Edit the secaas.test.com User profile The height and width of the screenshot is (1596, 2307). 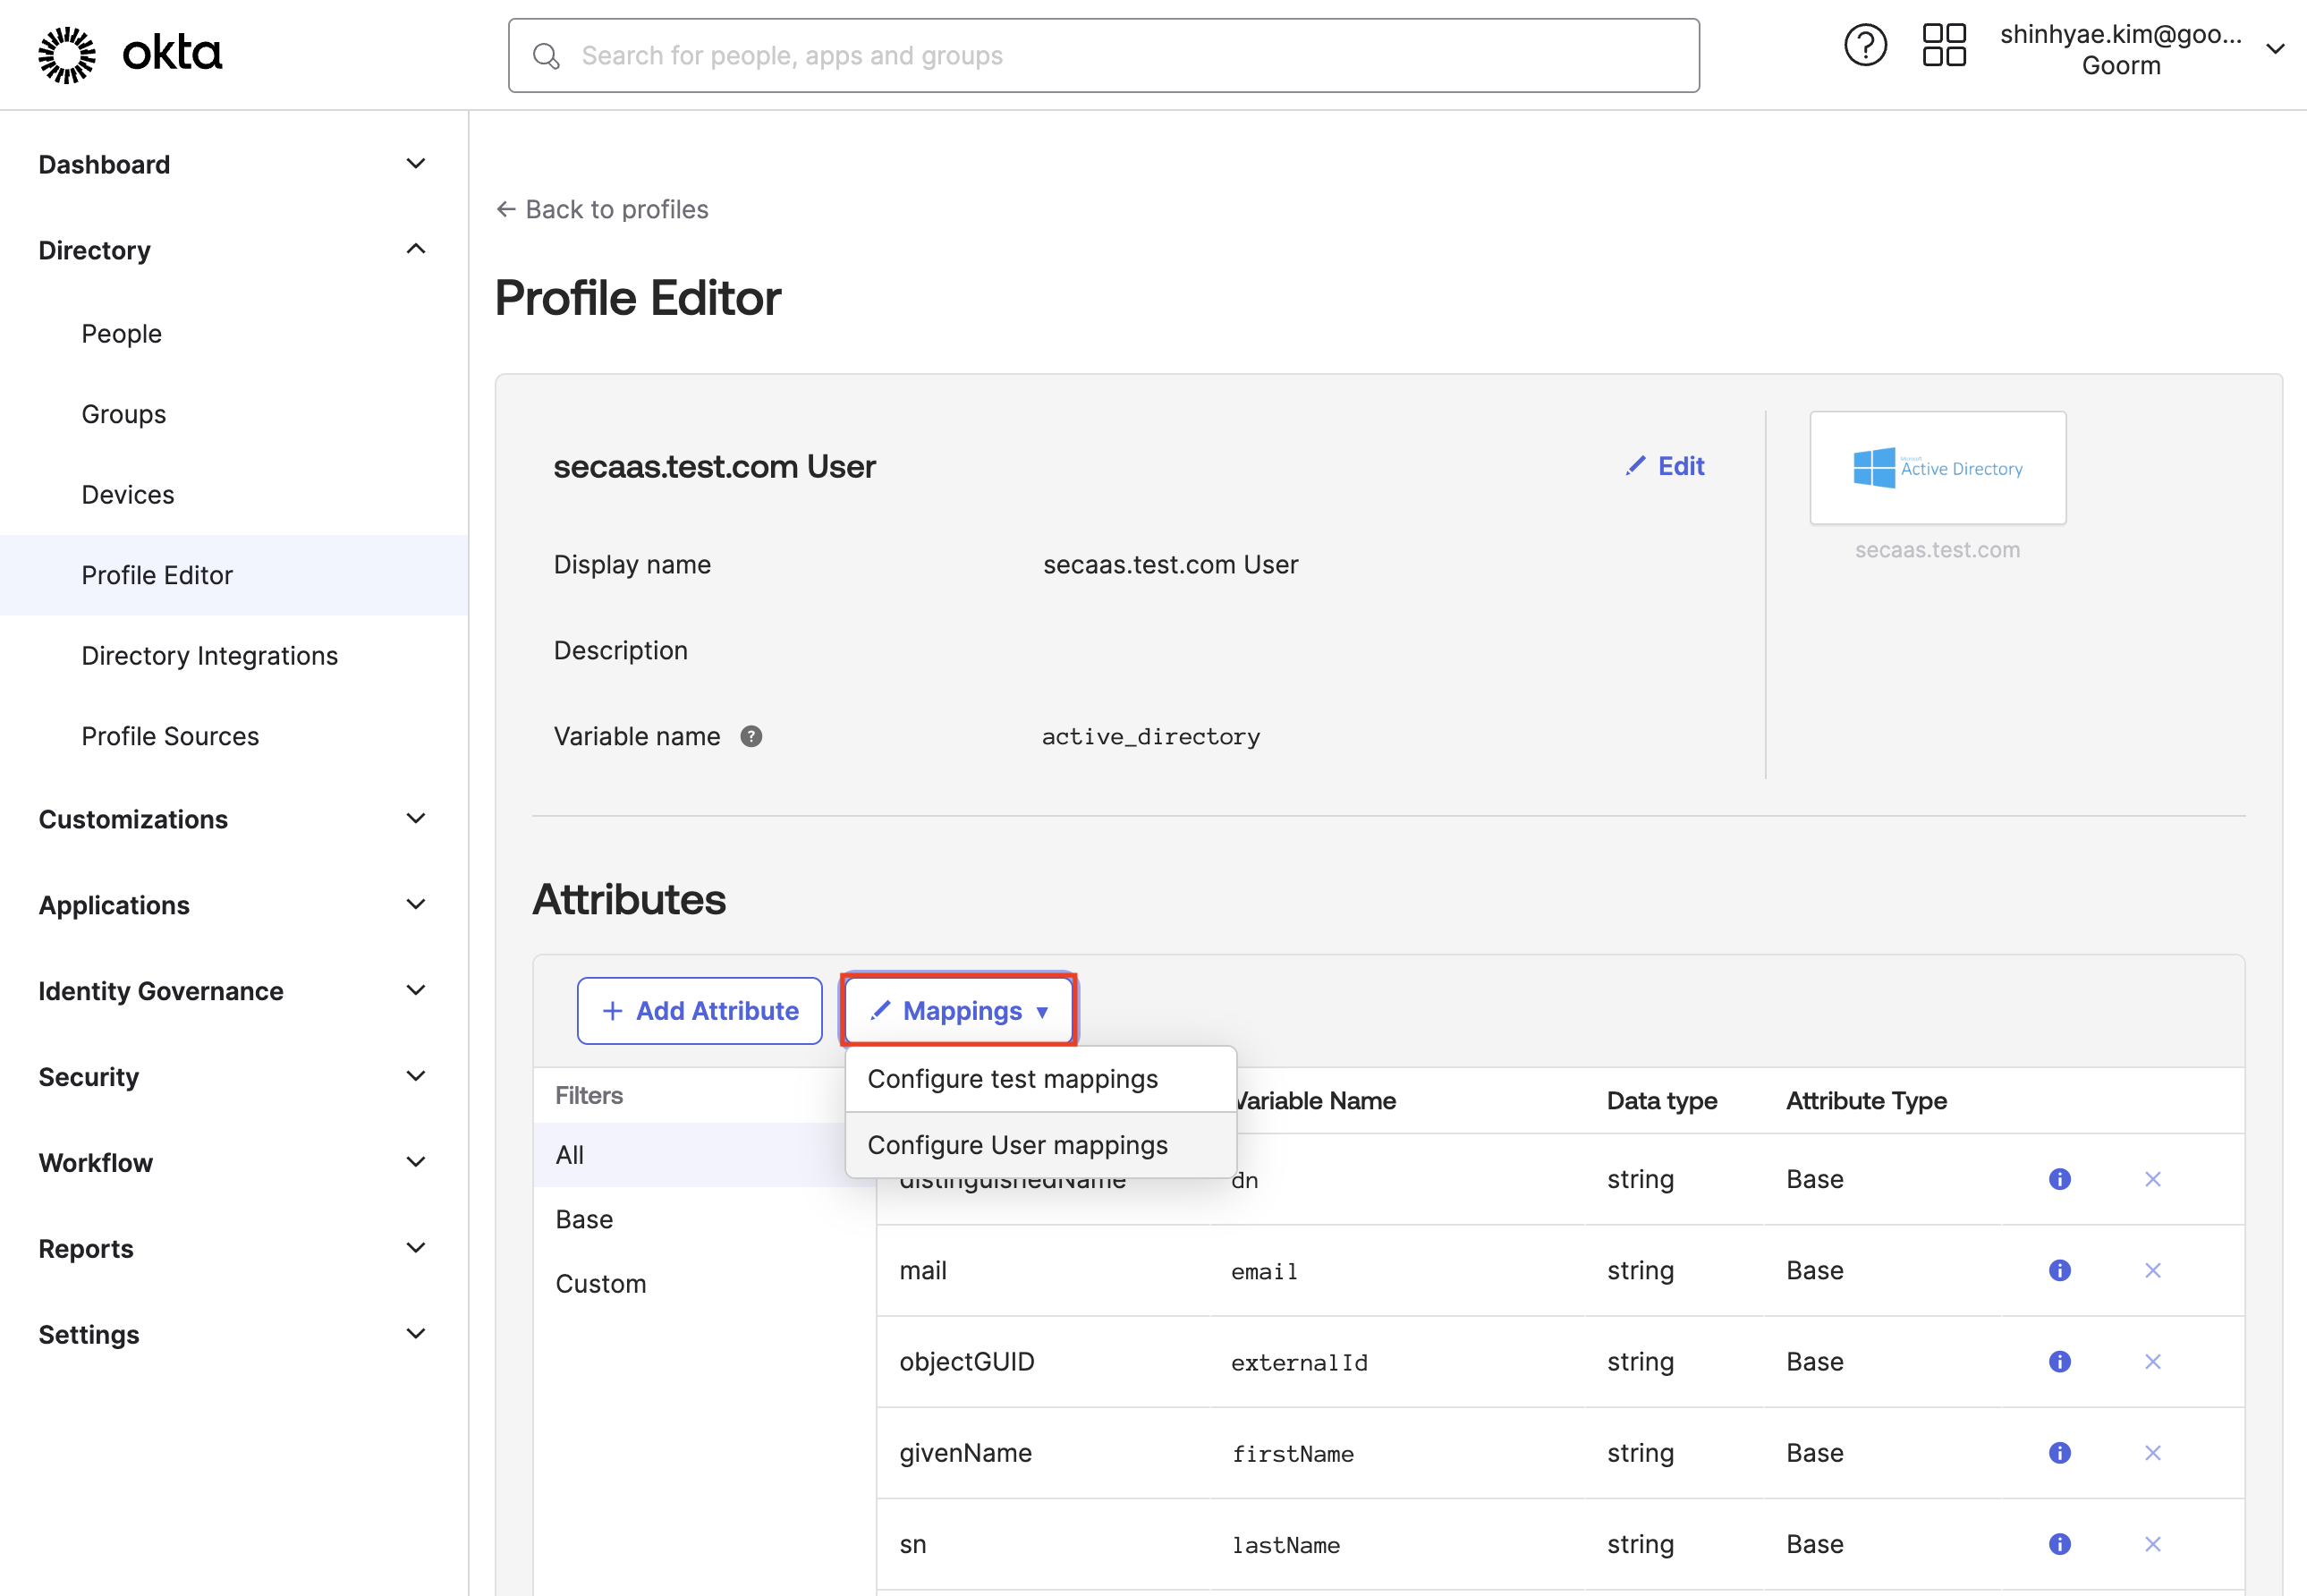1665,466
